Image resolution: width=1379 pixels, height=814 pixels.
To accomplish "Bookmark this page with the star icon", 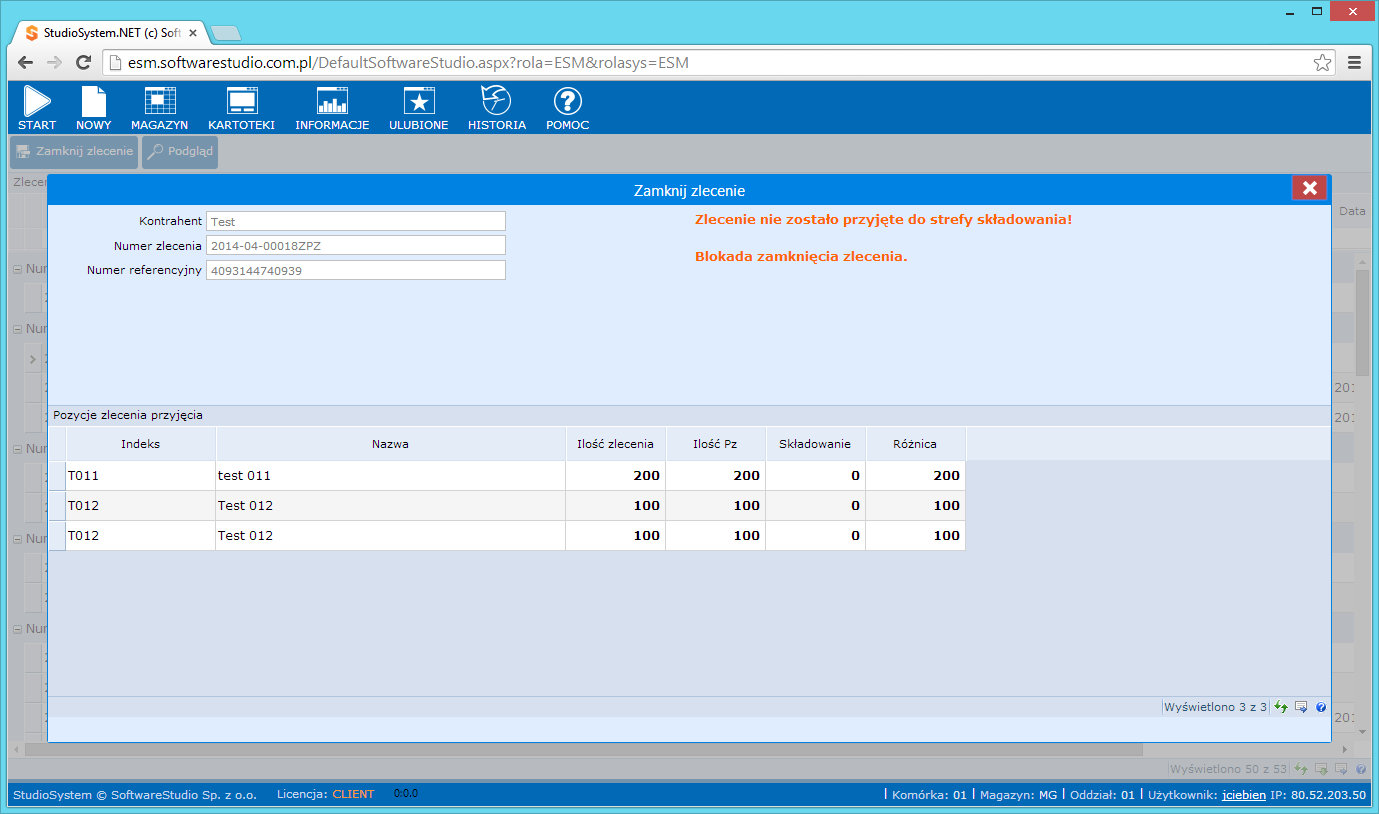I will point(1322,63).
